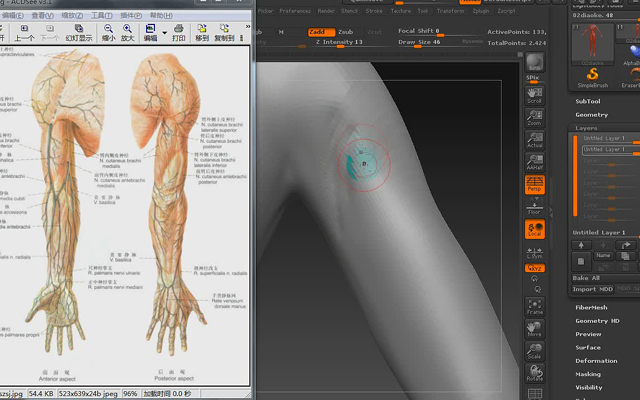Adjust the Z Intensity slider
Viewport: 640px width, 400px height.
339,43
